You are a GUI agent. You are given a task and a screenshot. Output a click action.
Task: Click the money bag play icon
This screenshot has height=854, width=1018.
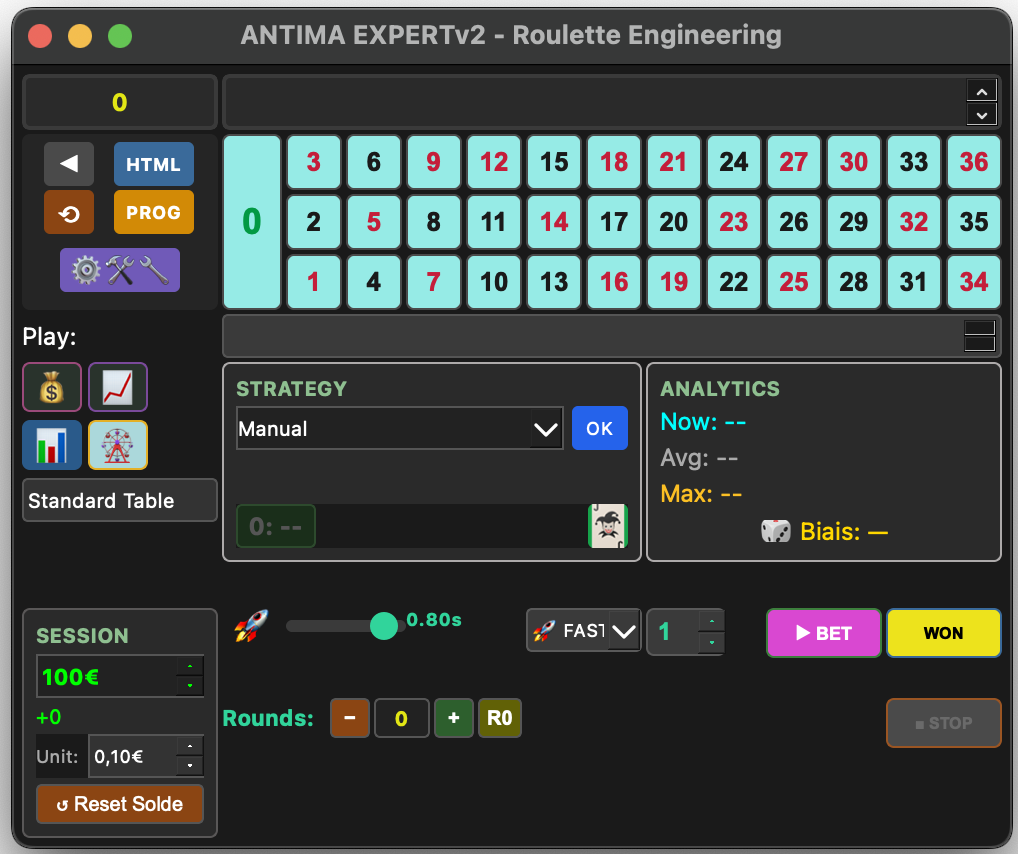pyautogui.click(x=52, y=388)
